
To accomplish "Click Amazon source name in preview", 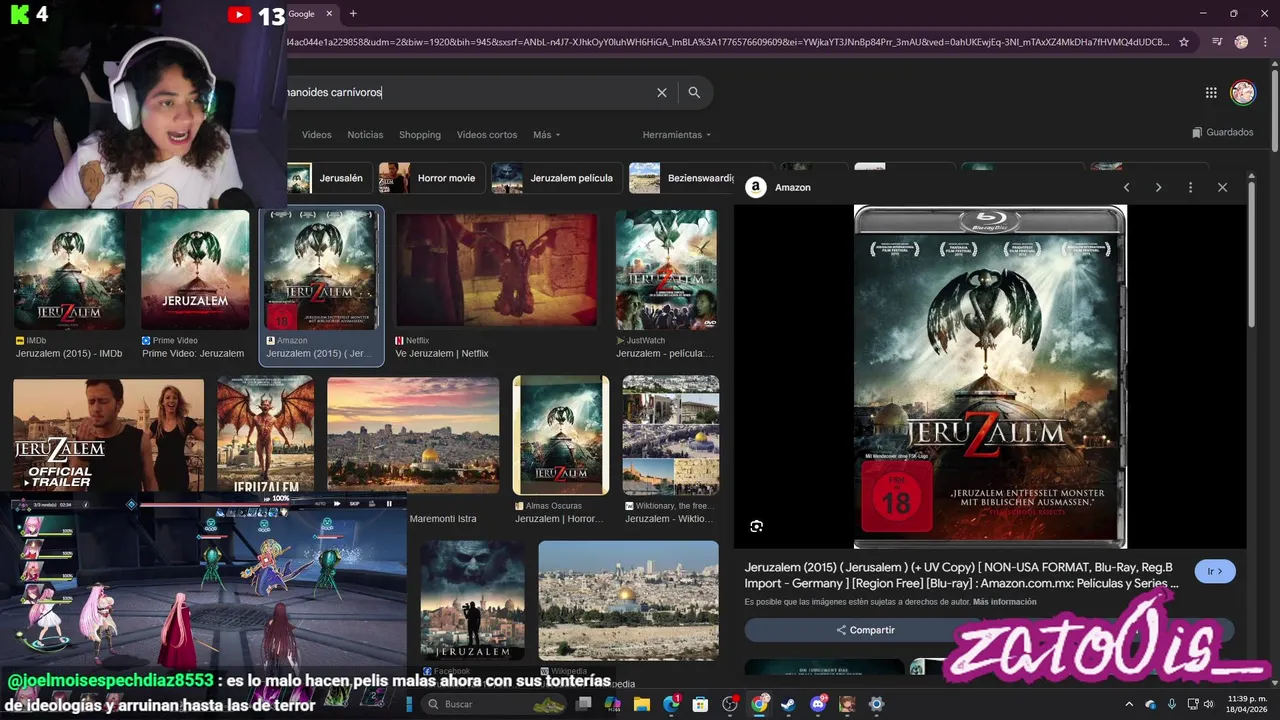I will point(793,187).
